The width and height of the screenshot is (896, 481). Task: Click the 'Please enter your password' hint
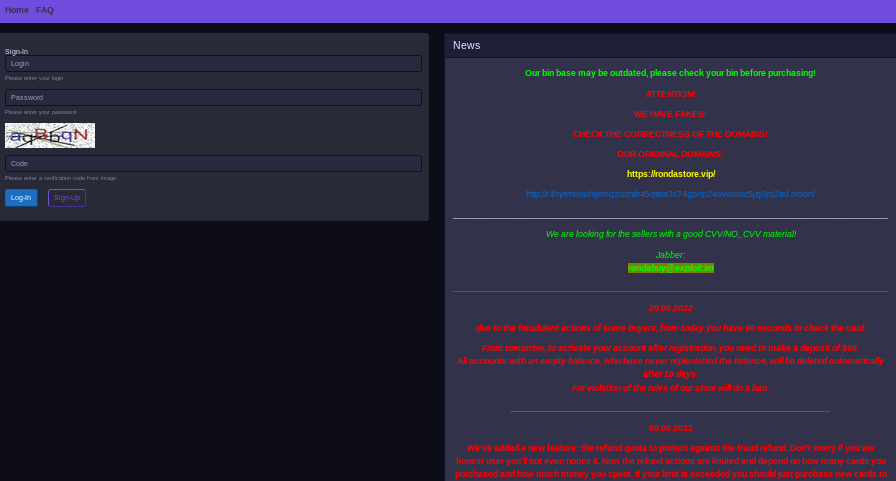40,112
